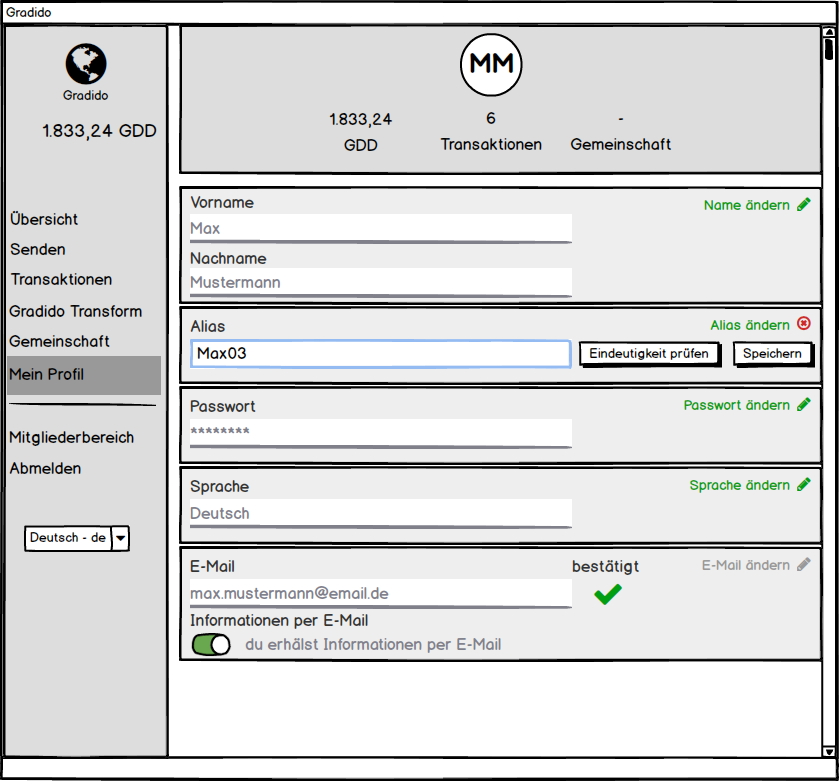Click the scrollbar down arrow

pyautogui.click(x=828, y=751)
